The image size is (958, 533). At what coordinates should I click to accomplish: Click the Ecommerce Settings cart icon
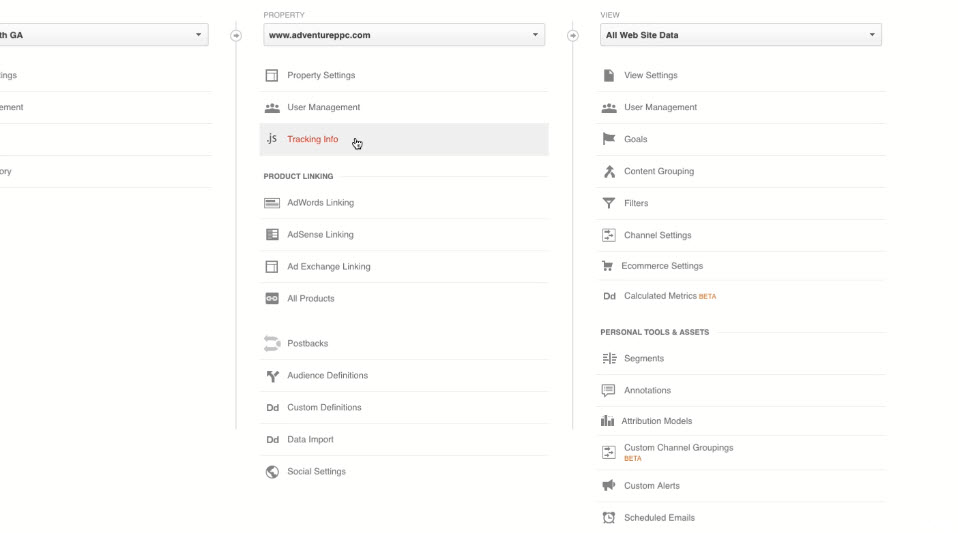point(607,266)
